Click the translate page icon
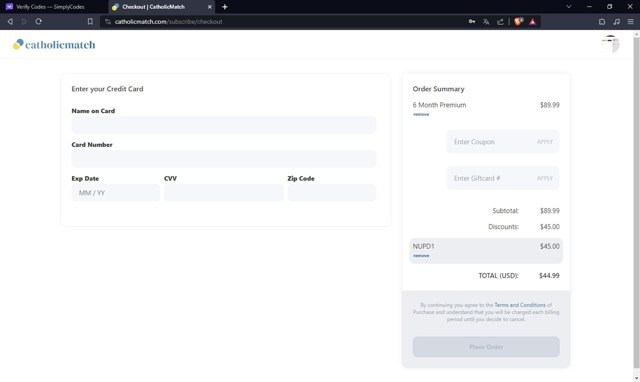 coord(486,22)
